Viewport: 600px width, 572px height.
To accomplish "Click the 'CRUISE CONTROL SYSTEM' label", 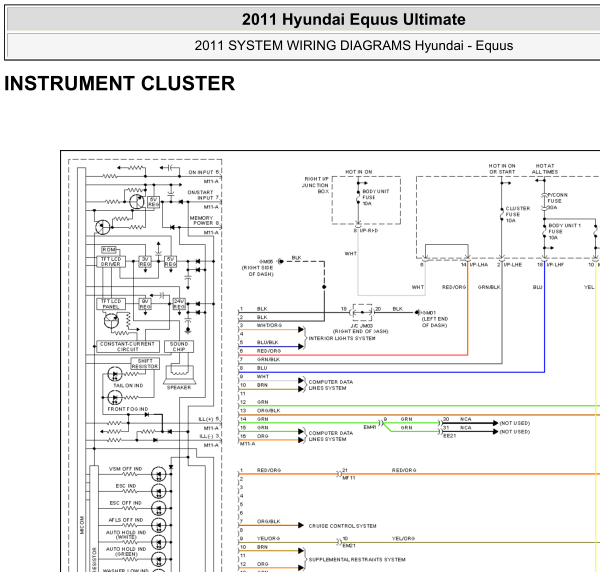I will 342,526.
